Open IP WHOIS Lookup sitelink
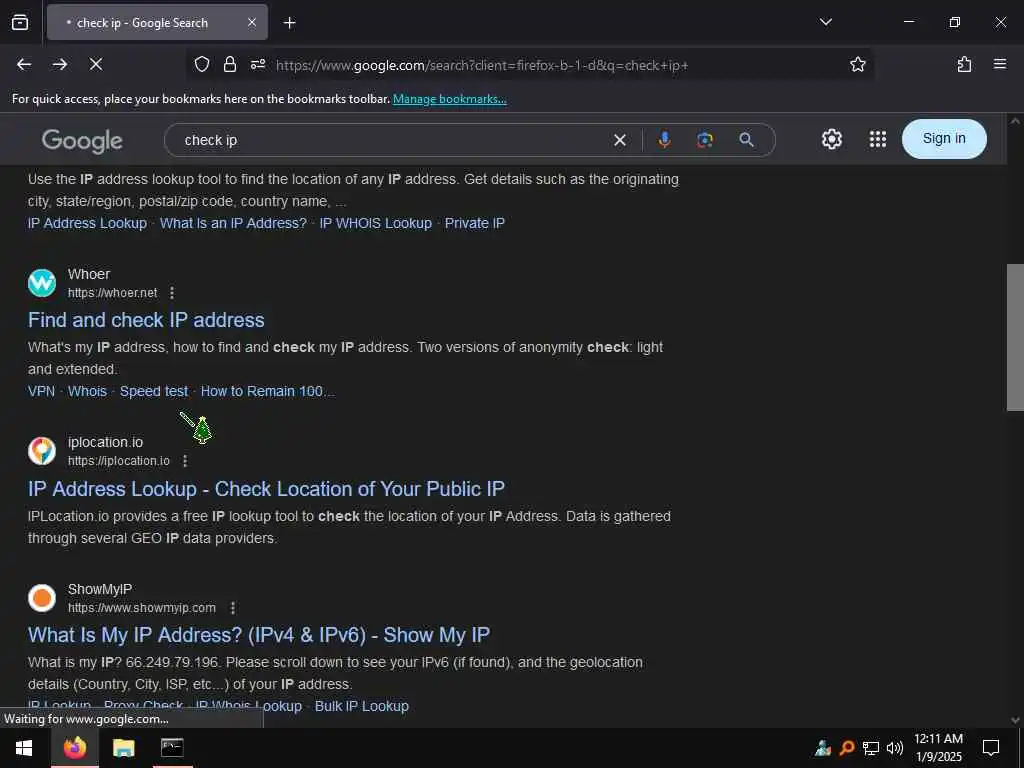 pos(376,223)
